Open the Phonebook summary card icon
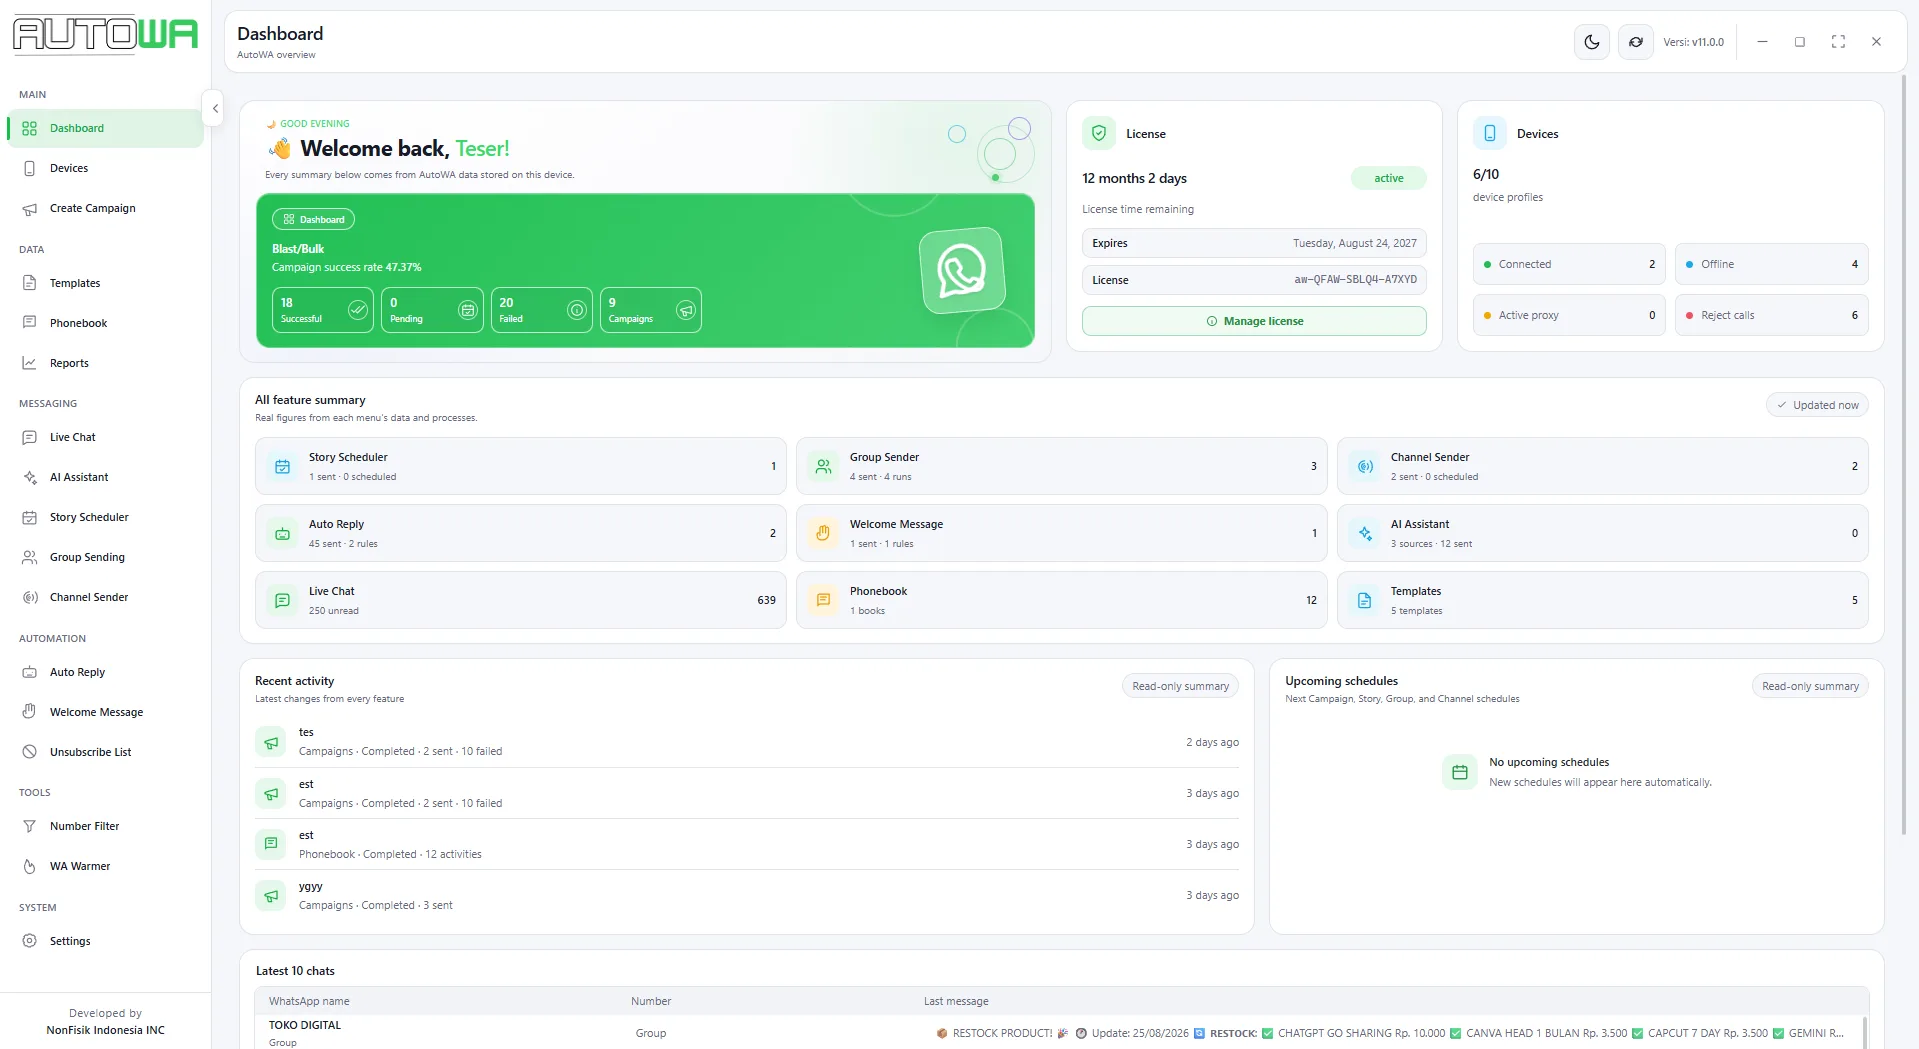 823,600
